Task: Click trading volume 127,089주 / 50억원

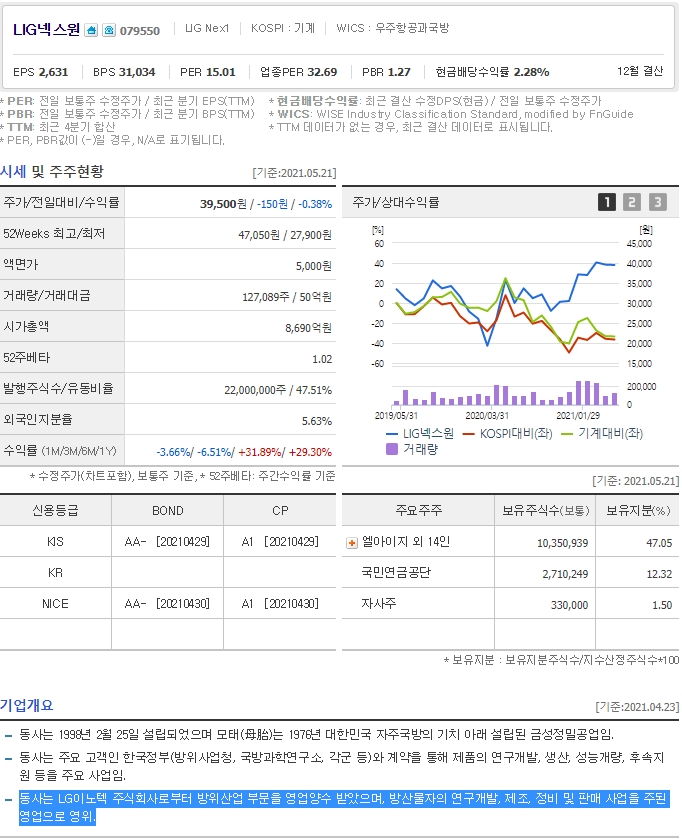Action: 287,297
